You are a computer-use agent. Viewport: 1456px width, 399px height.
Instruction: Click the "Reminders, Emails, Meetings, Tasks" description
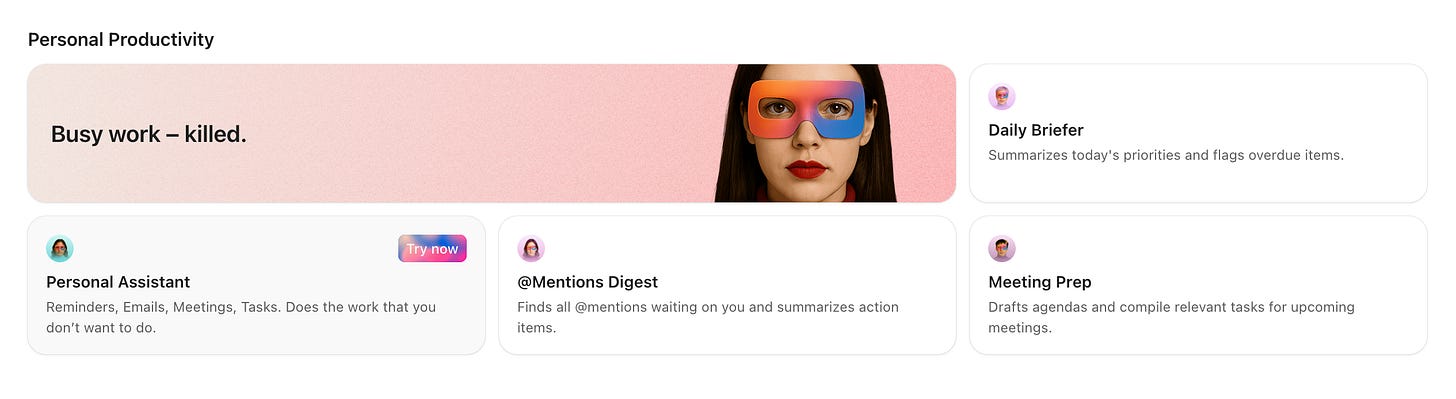(x=241, y=317)
